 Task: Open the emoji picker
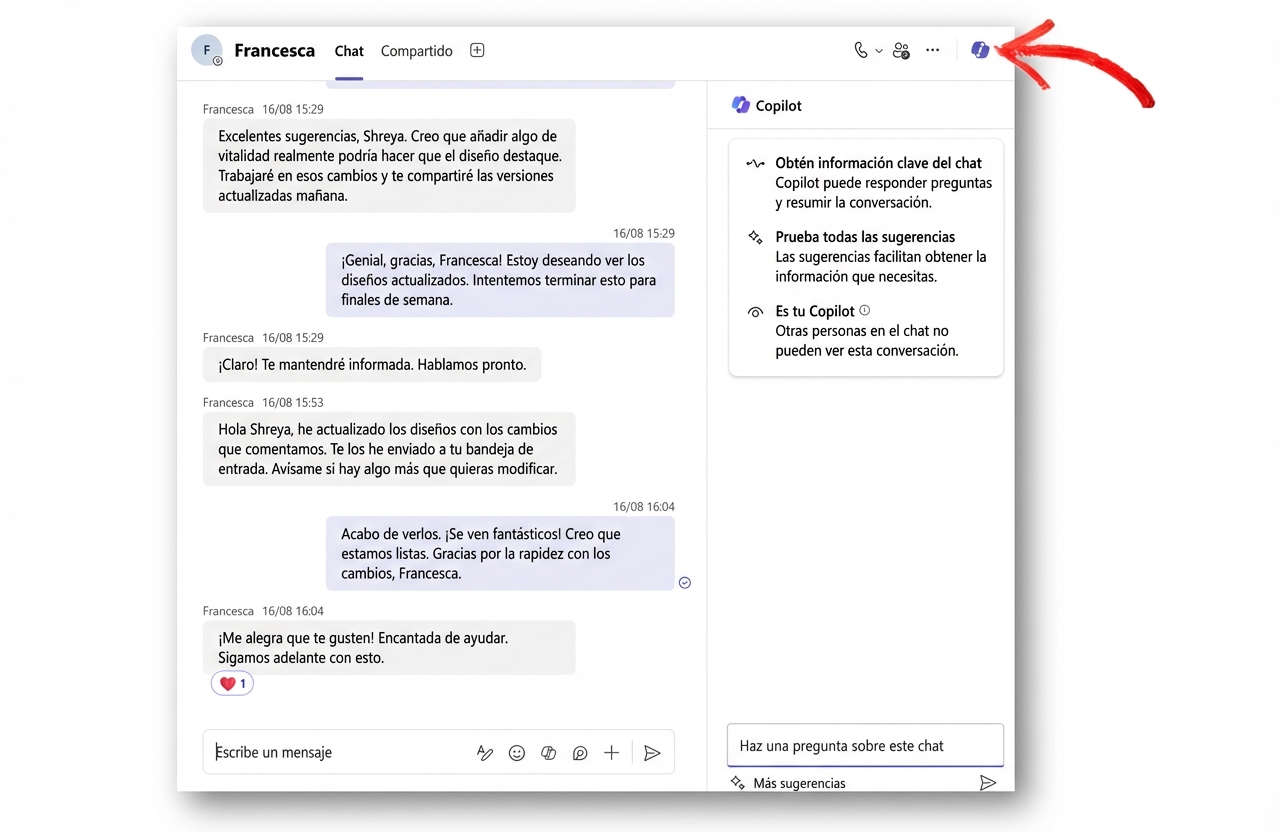[516, 752]
